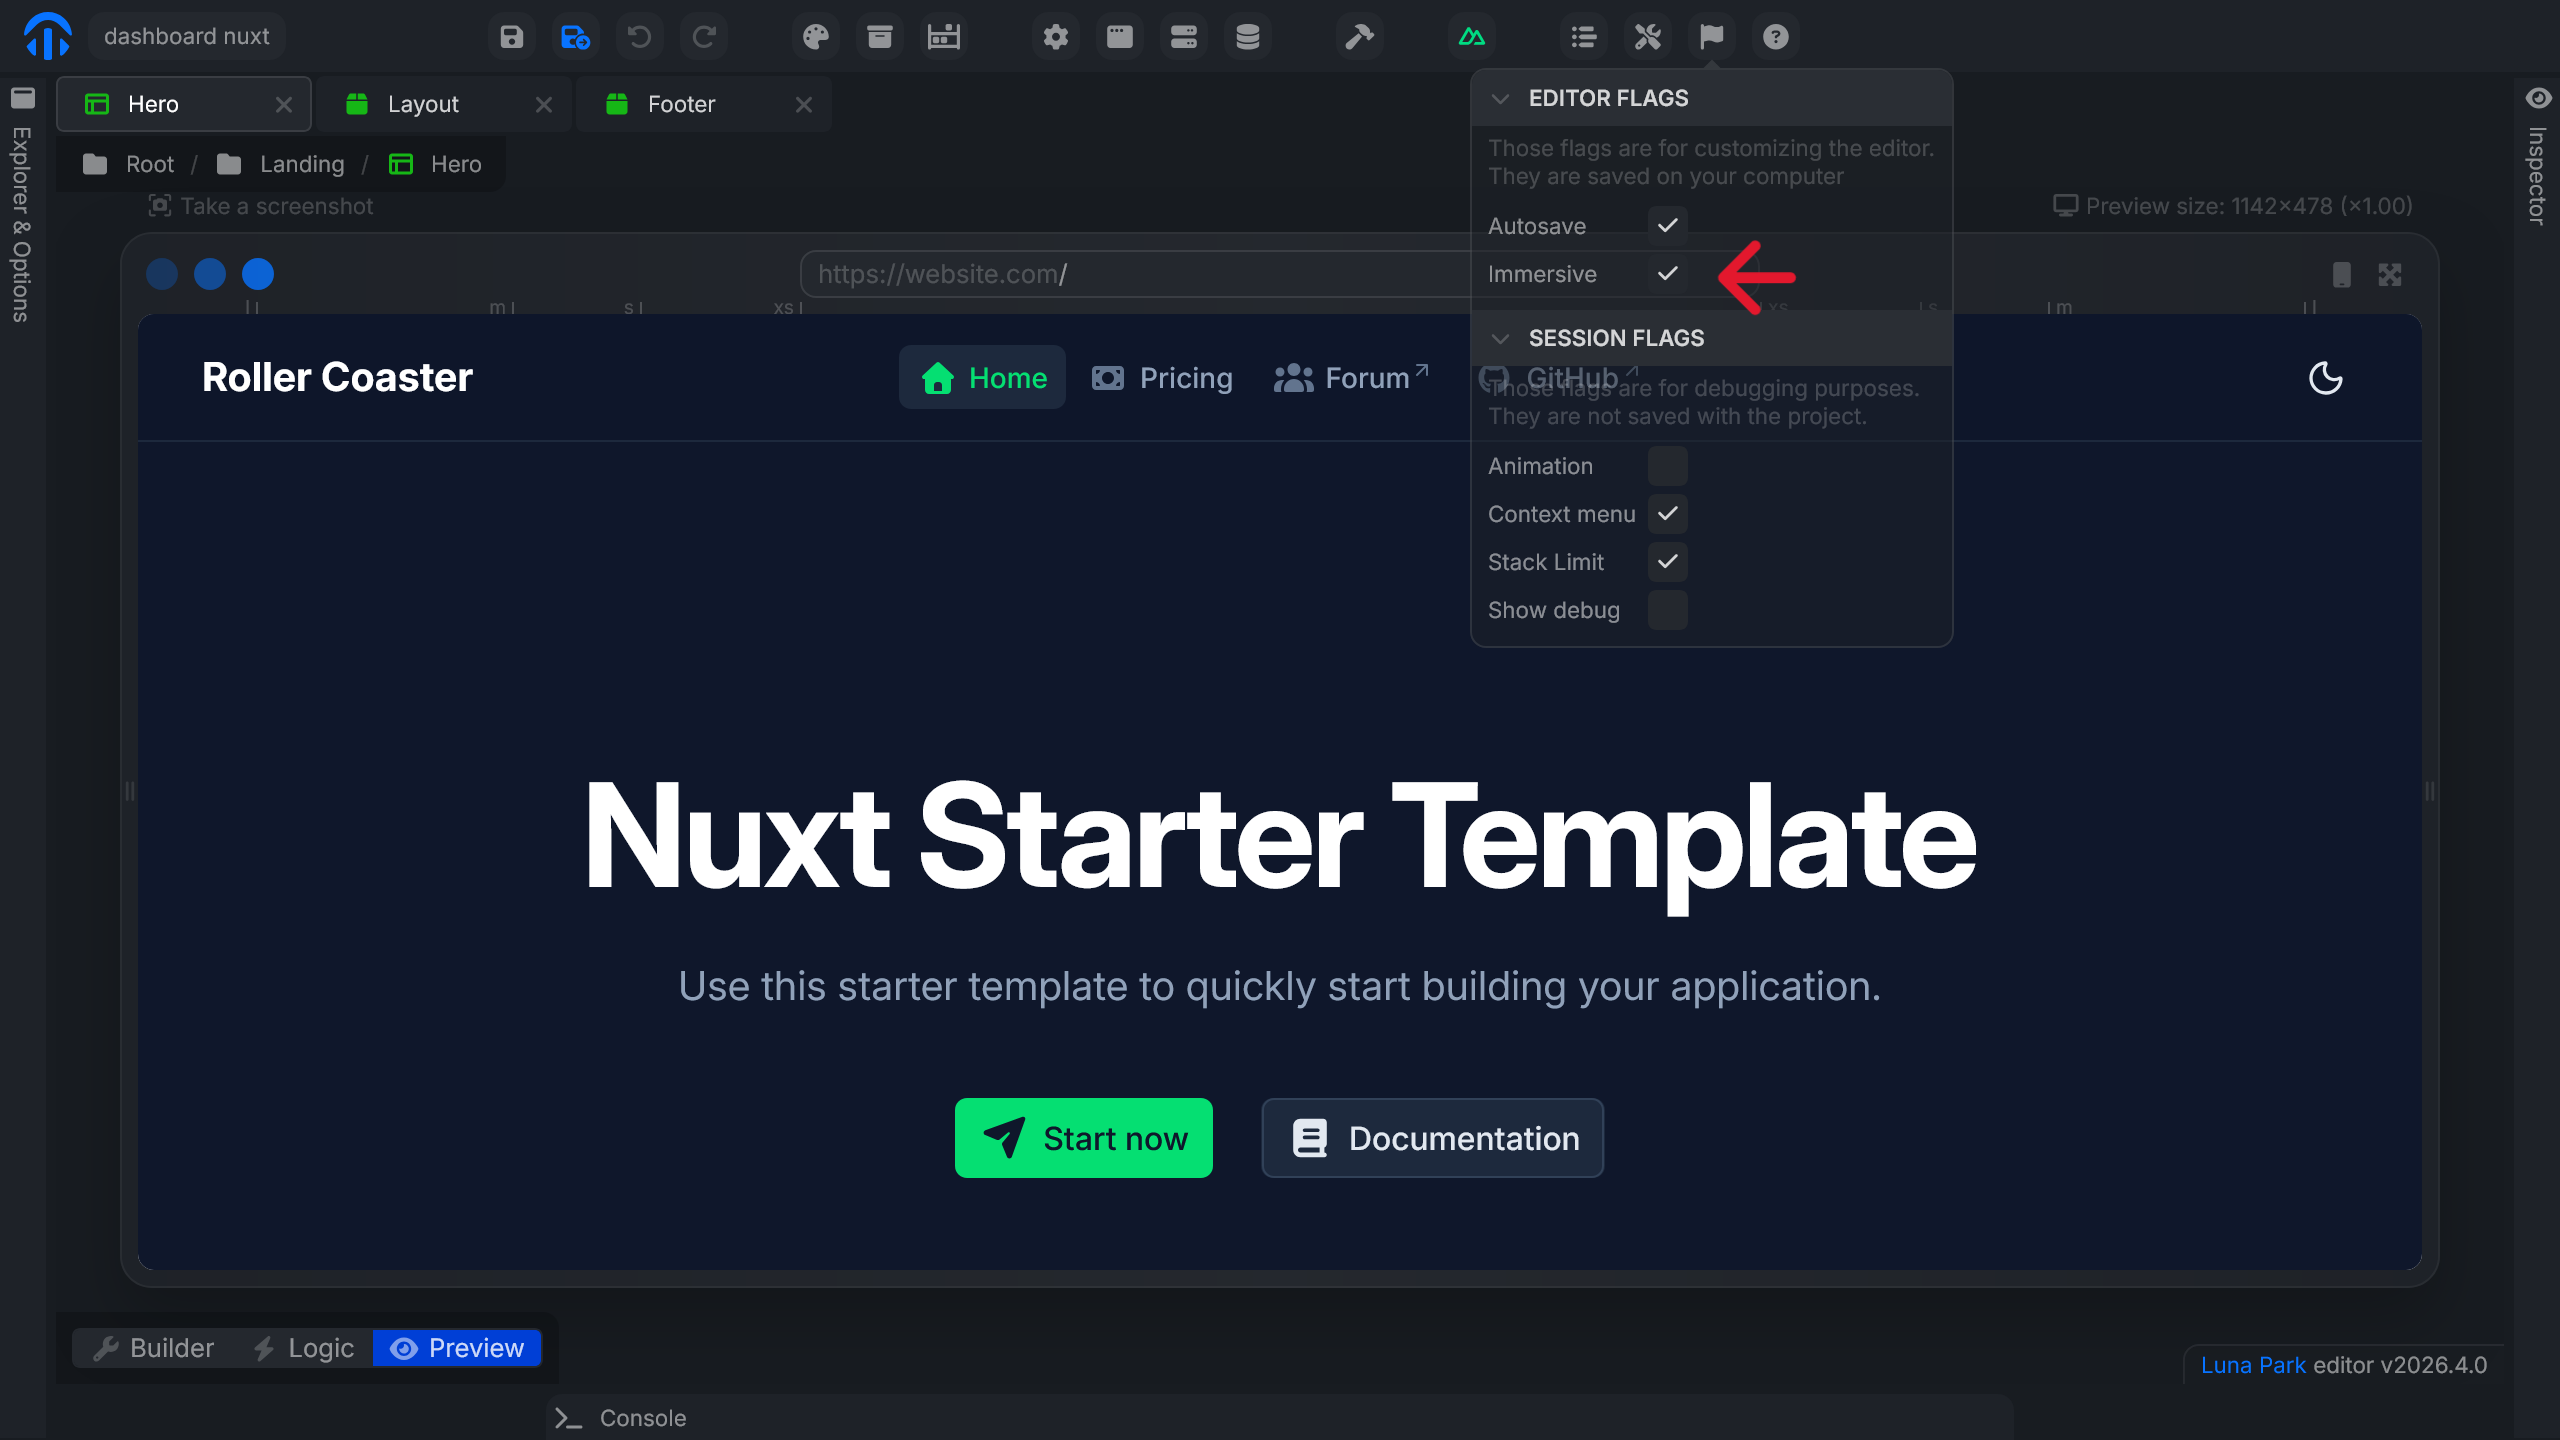Click the hammer build icon
Image resolution: width=2560 pixels, height=1440 pixels.
coord(1360,37)
